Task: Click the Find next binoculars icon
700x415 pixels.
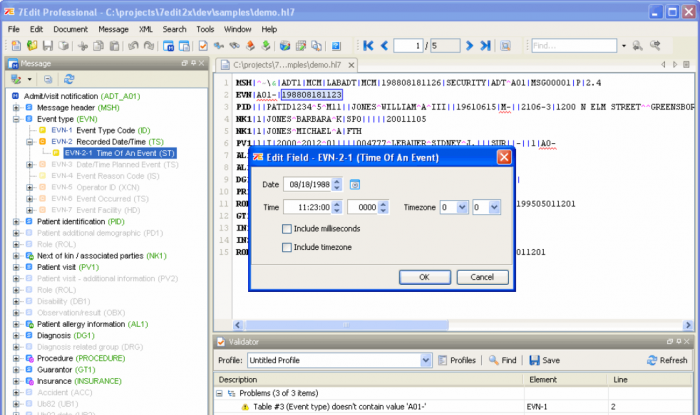Action: click(x=655, y=46)
